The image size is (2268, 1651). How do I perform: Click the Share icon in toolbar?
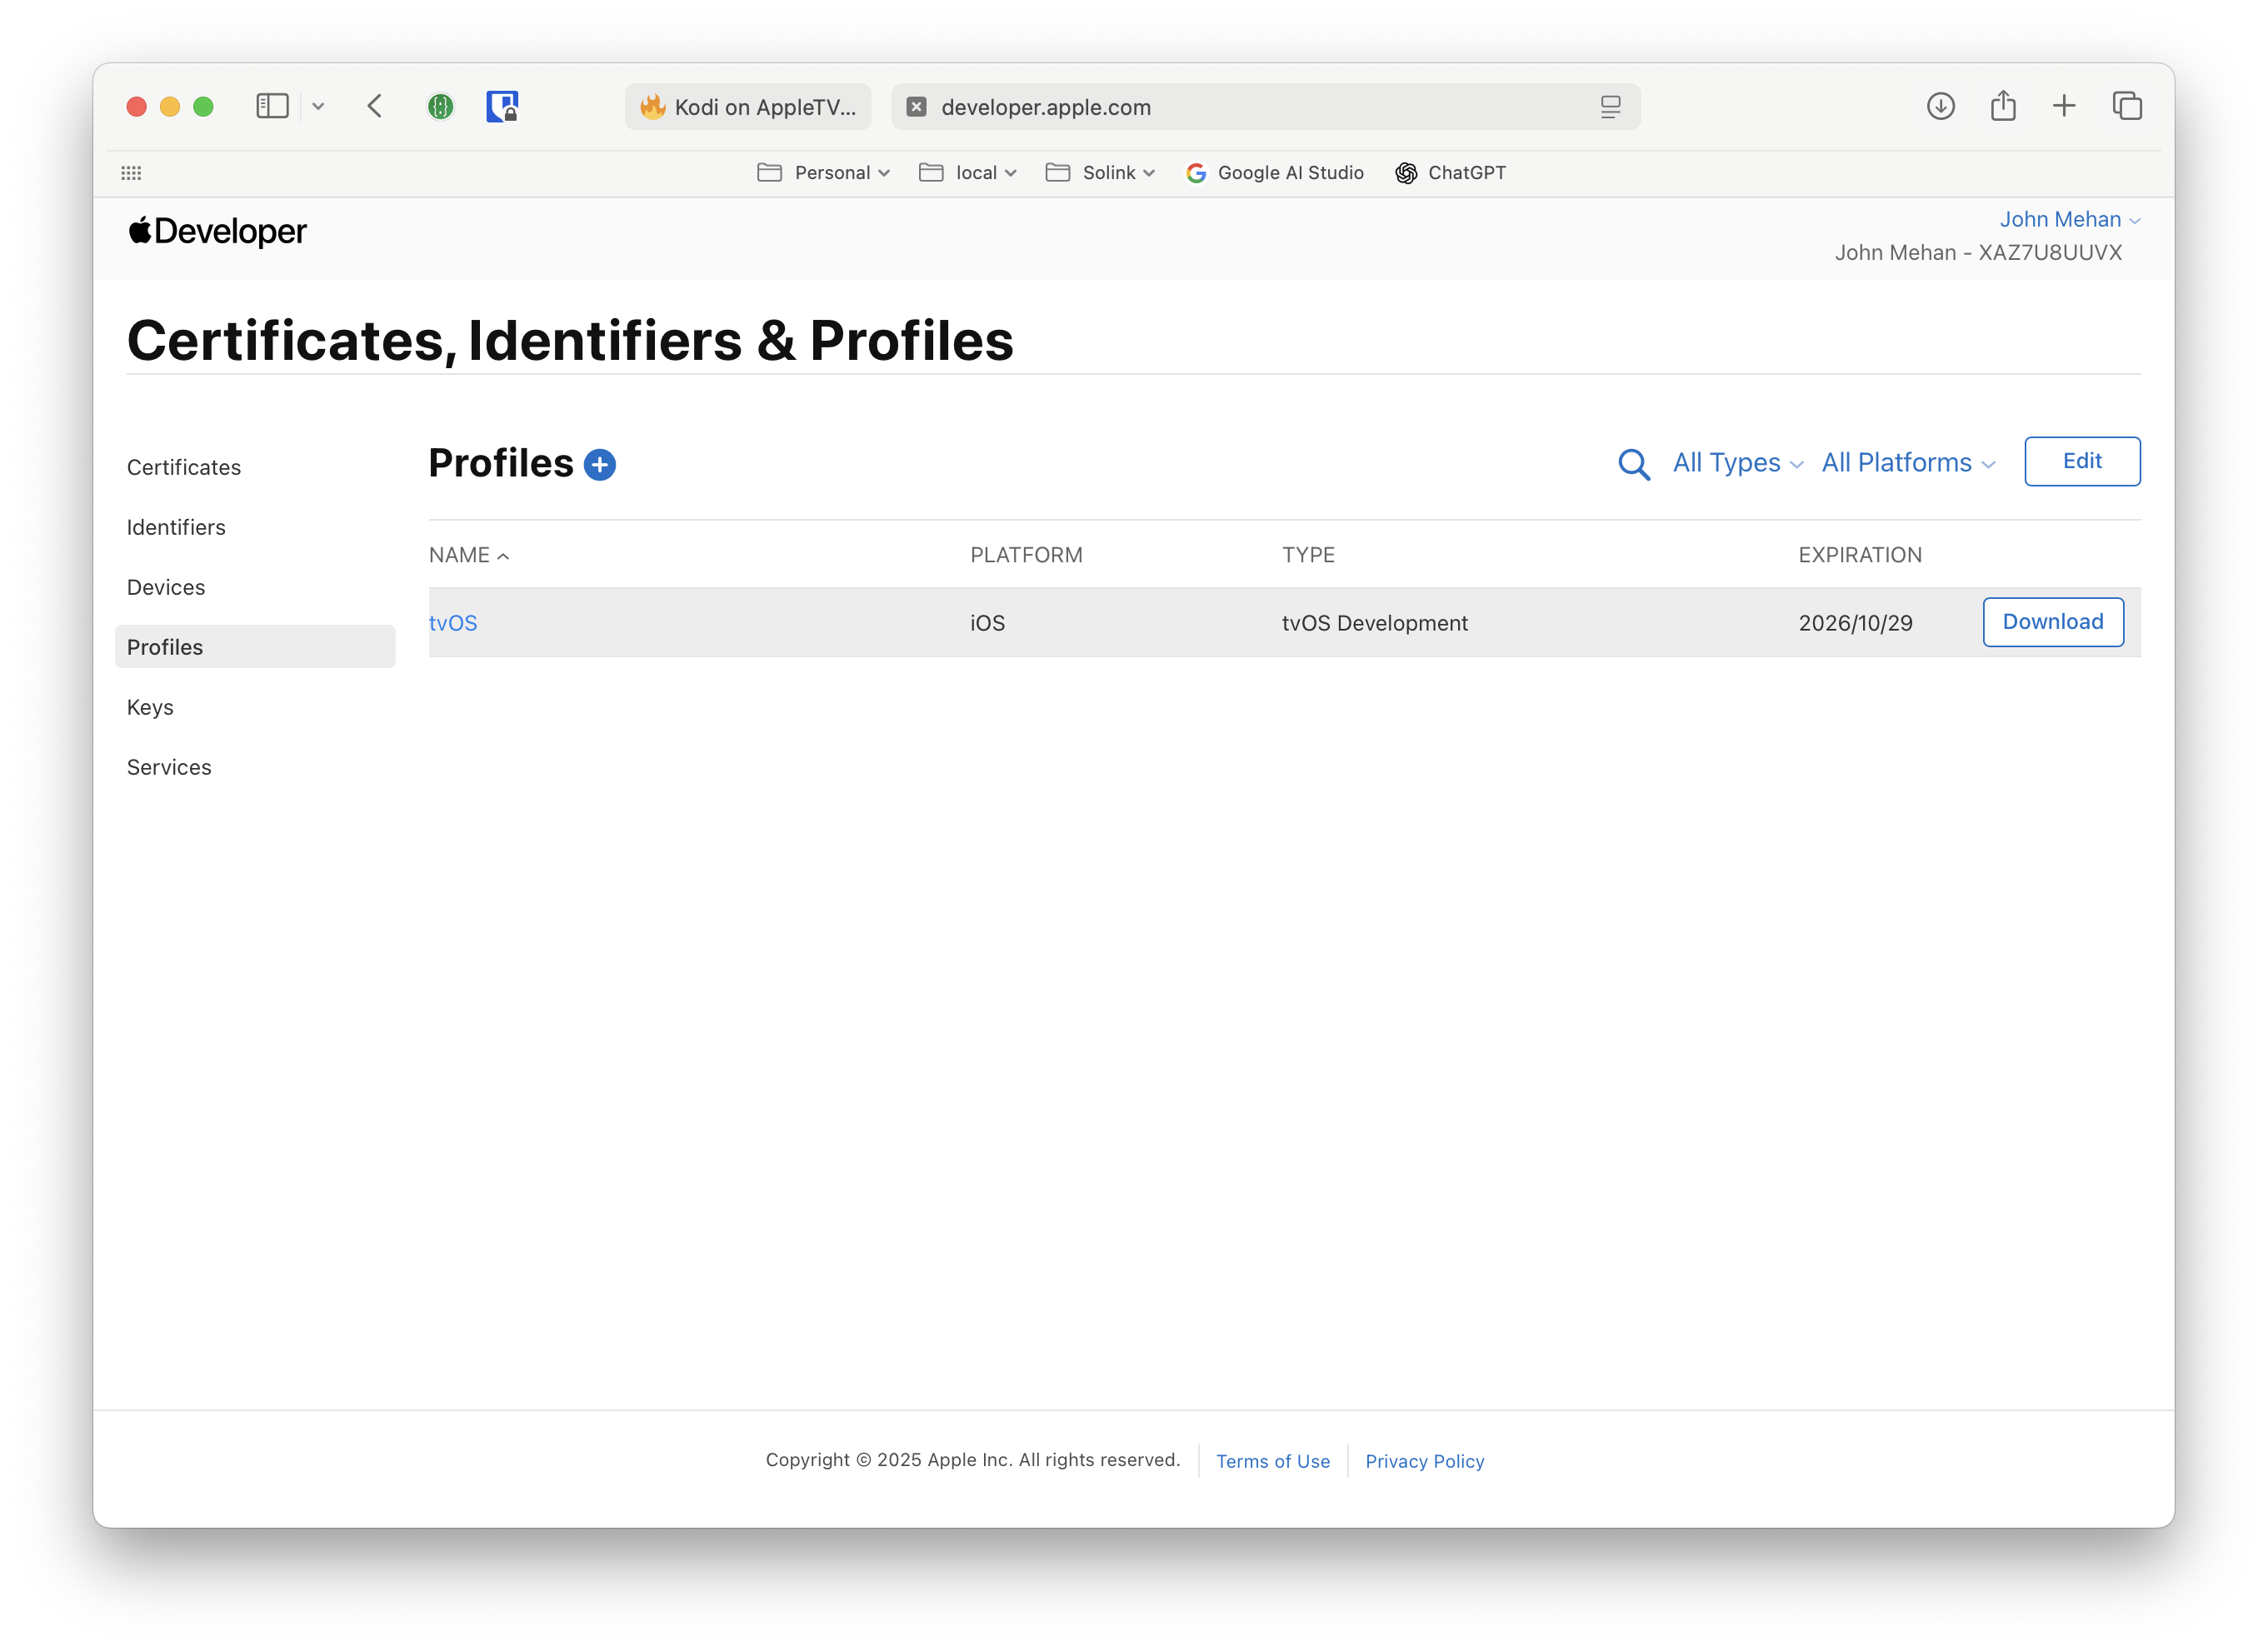2002,106
